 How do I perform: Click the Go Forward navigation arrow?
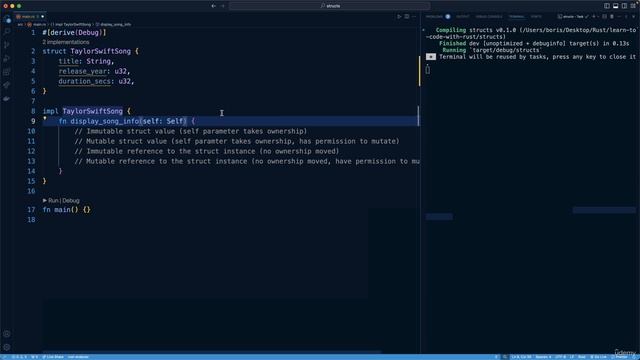[x=223, y=6]
